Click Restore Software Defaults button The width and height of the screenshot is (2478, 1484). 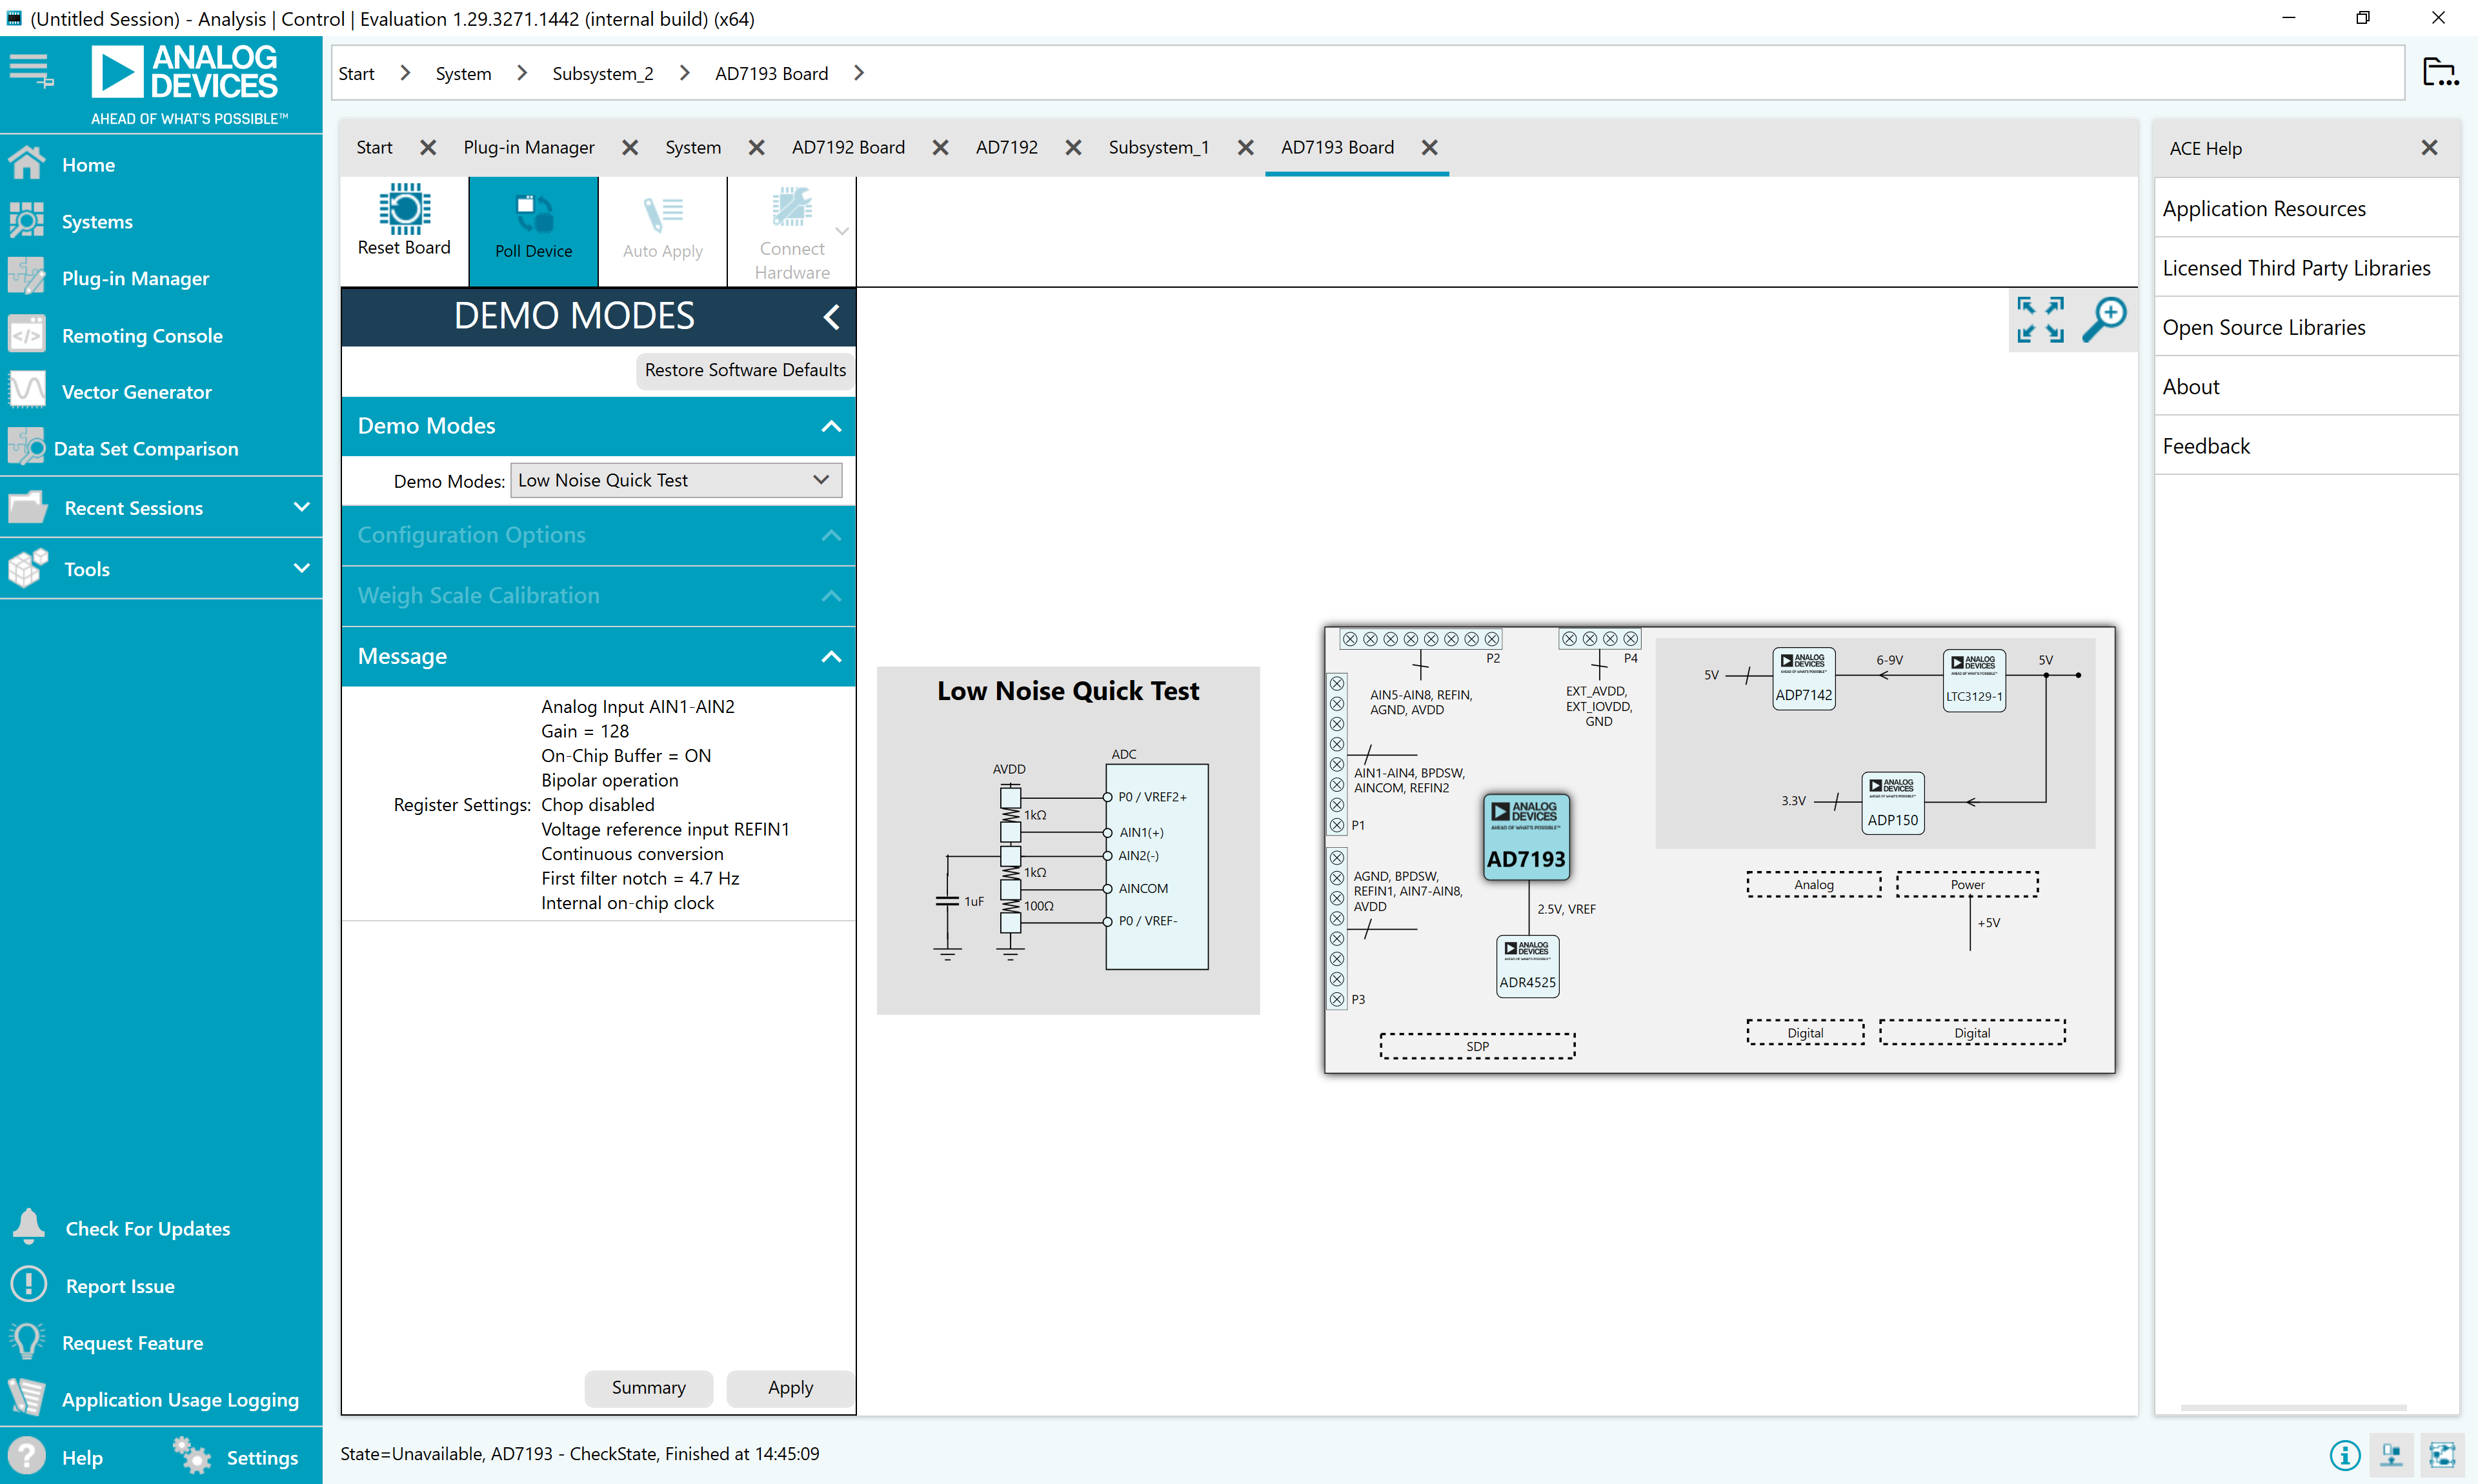point(744,370)
